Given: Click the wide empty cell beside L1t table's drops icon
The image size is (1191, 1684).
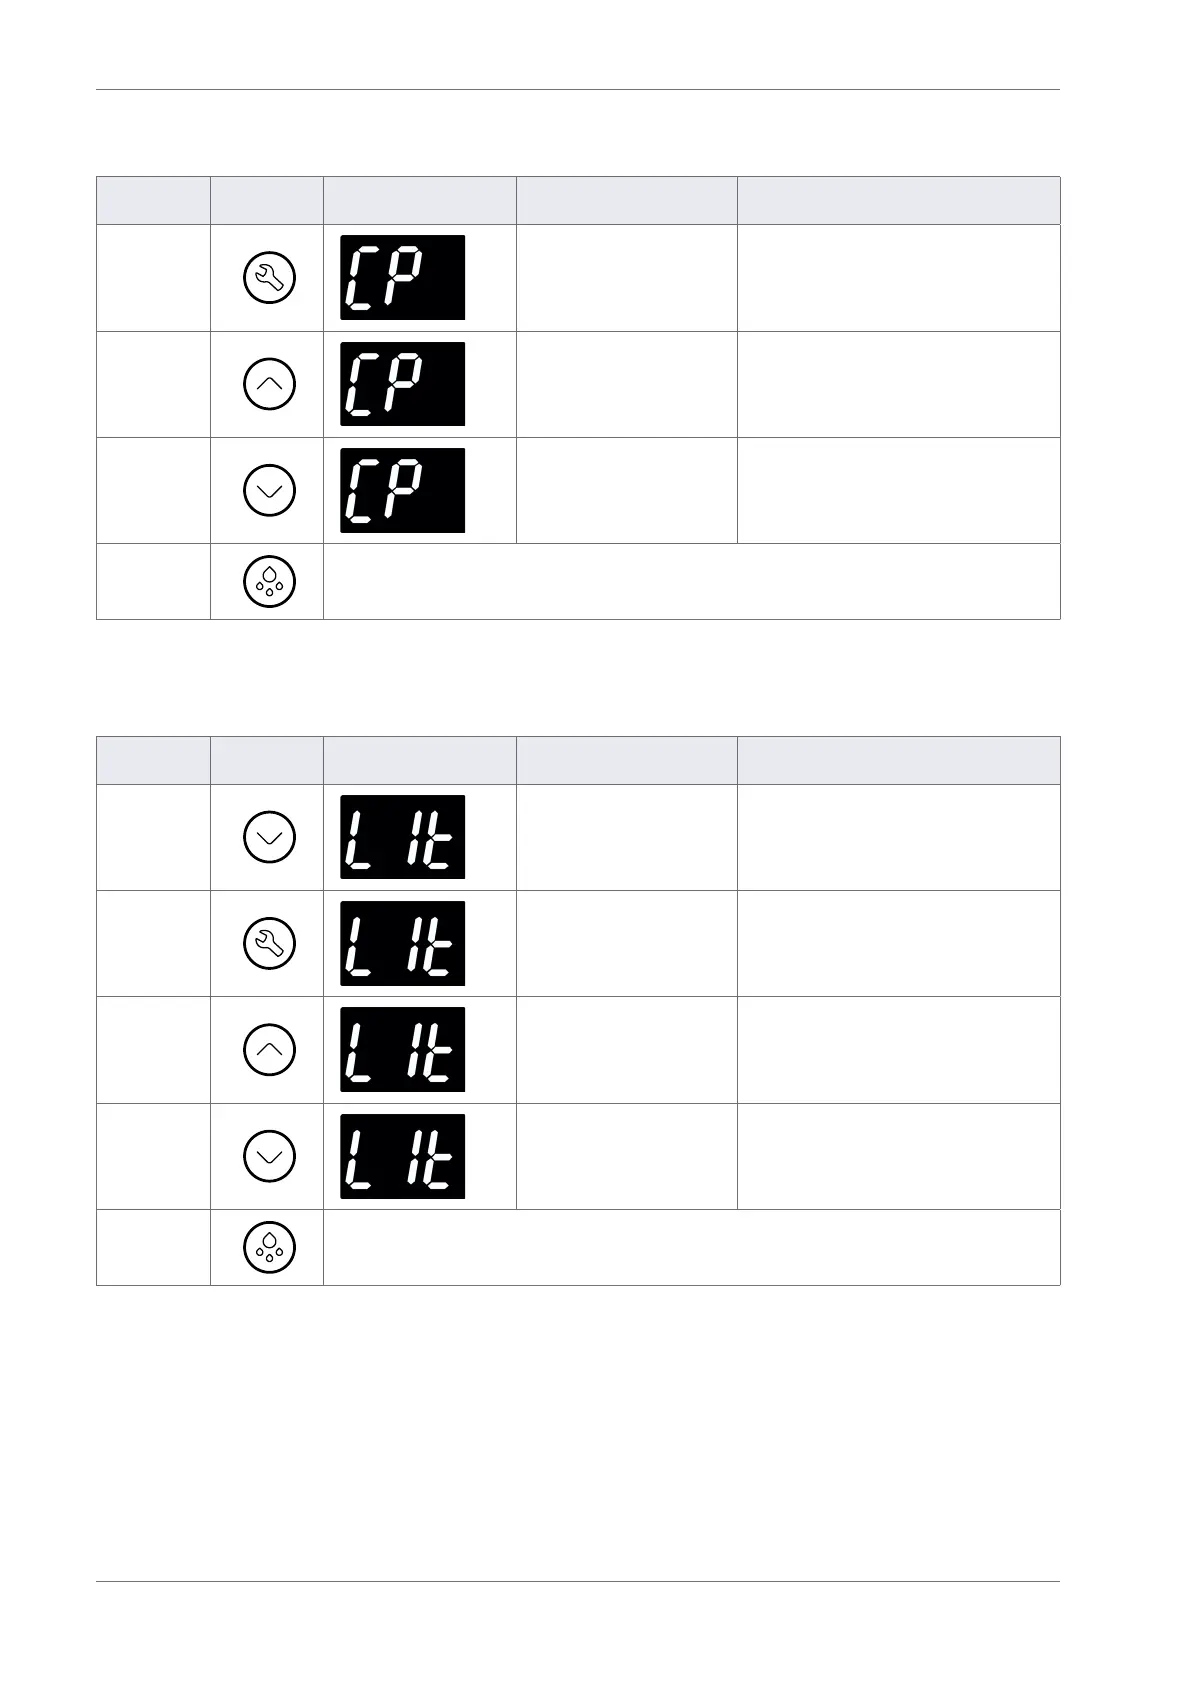Looking at the screenshot, I should (691, 1247).
